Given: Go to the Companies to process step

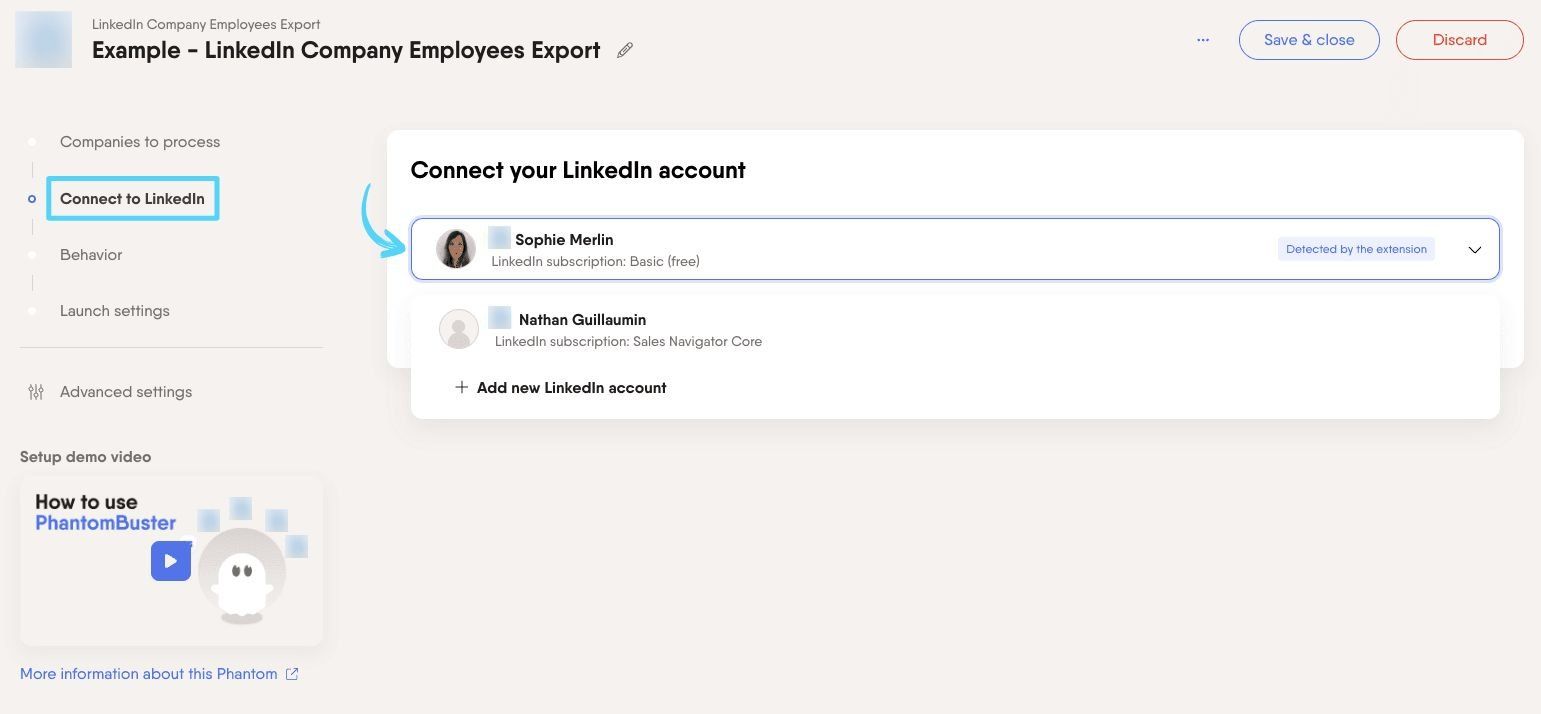Looking at the screenshot, I should (x=140, y=142).
